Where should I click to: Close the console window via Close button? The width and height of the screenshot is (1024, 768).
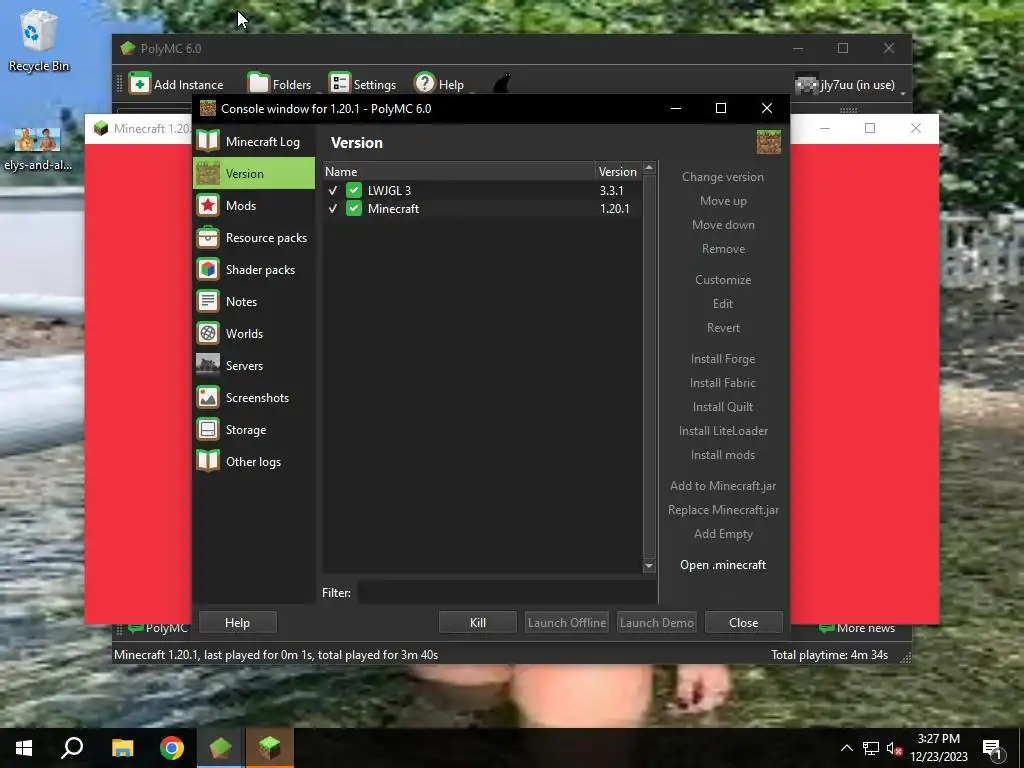743,622
